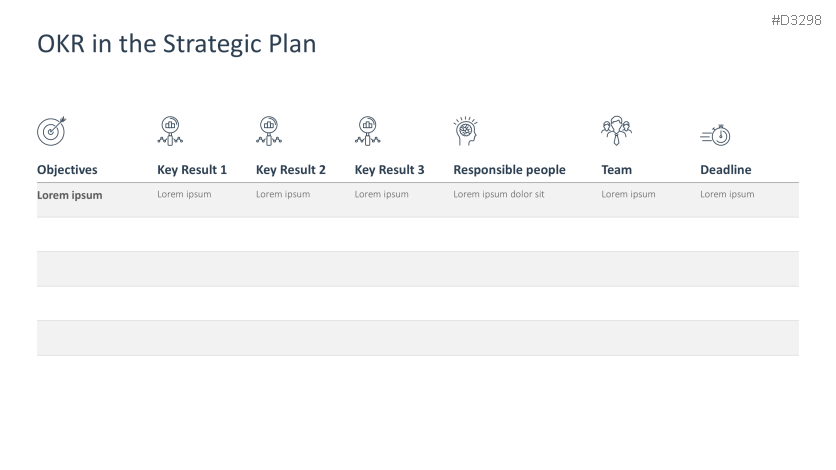The width and height of the screenshot is (836, 470).
Task: Click the #D3298 slide code label
Action: (x=796, y=19)
